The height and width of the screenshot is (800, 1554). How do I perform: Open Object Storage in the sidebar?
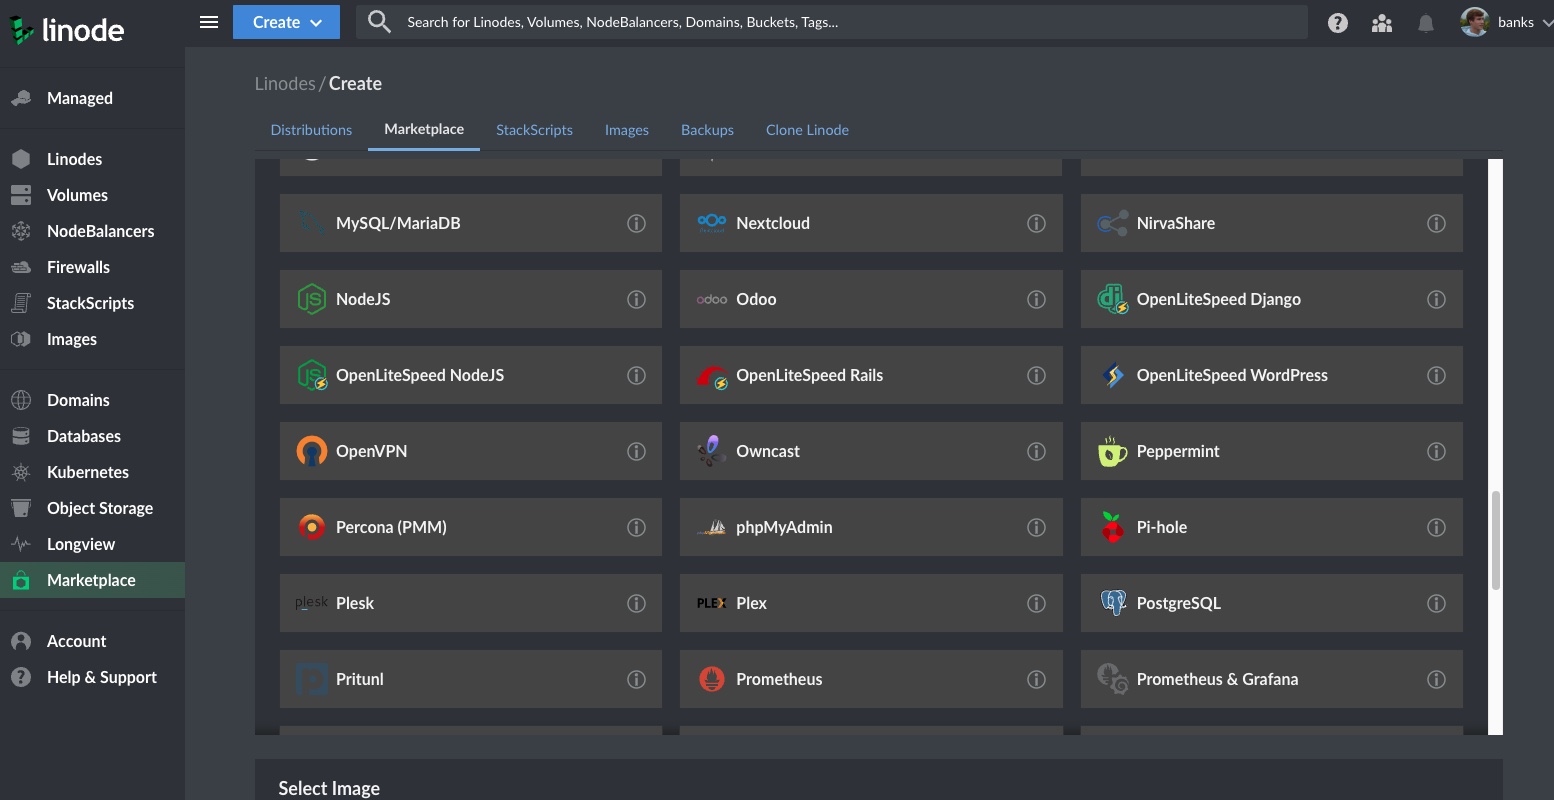pyautogui.click(x=92, y=508)
